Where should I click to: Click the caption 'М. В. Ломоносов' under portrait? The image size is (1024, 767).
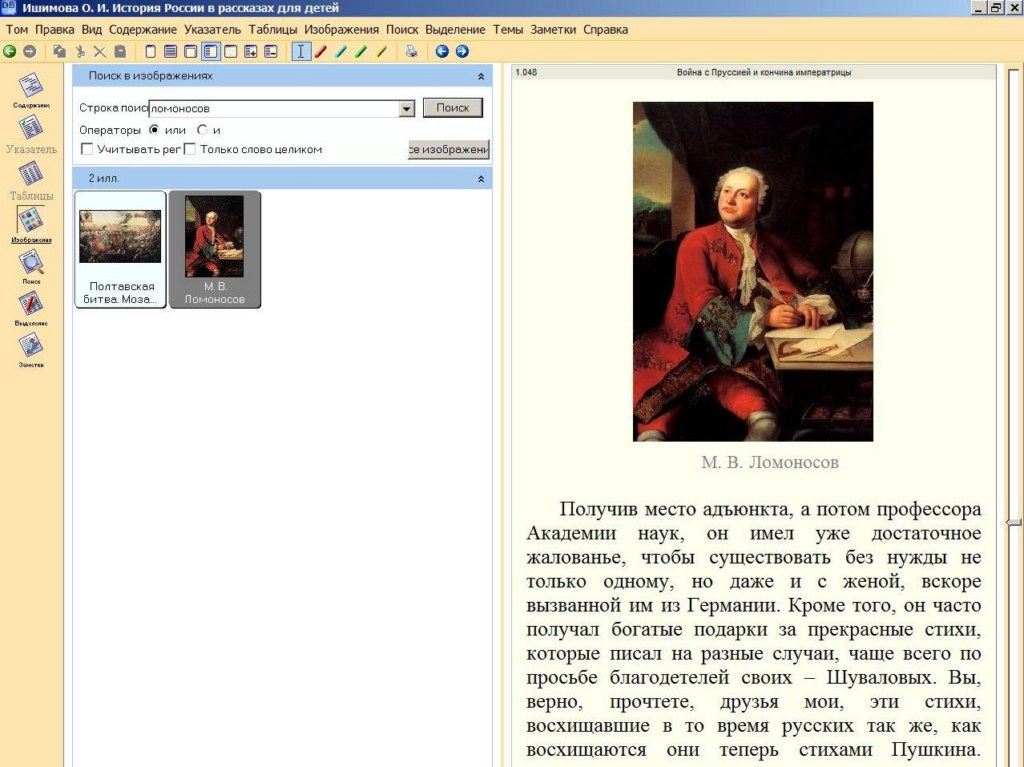[769, 463]
